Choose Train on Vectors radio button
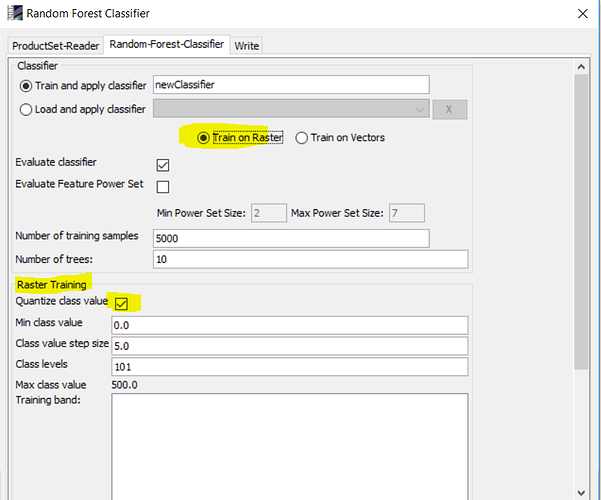This screenshot has width=601, height=500. point(301,138)
